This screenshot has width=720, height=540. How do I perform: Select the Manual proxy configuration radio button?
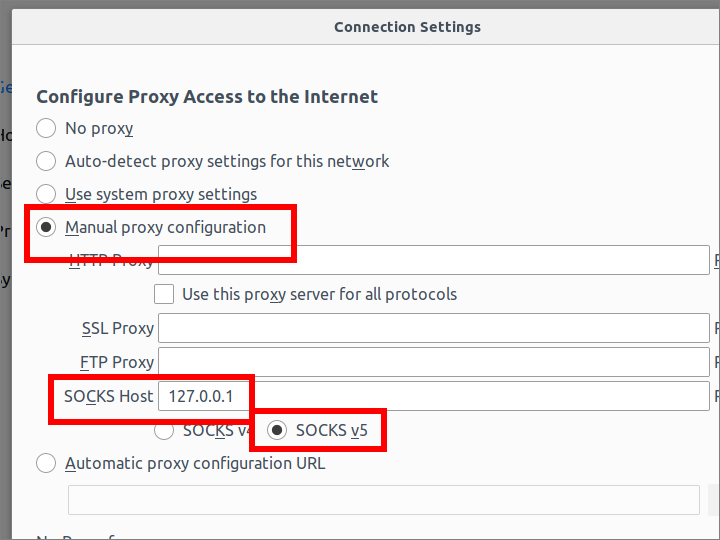(46, 227)
